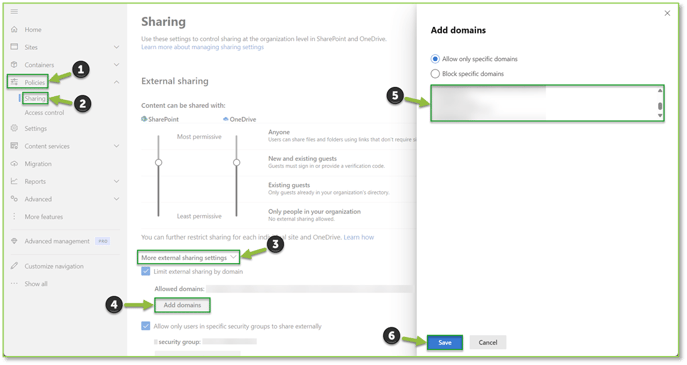Close the Add domains panel
This screenshot has width=687, height=365.
click(667, 13)
